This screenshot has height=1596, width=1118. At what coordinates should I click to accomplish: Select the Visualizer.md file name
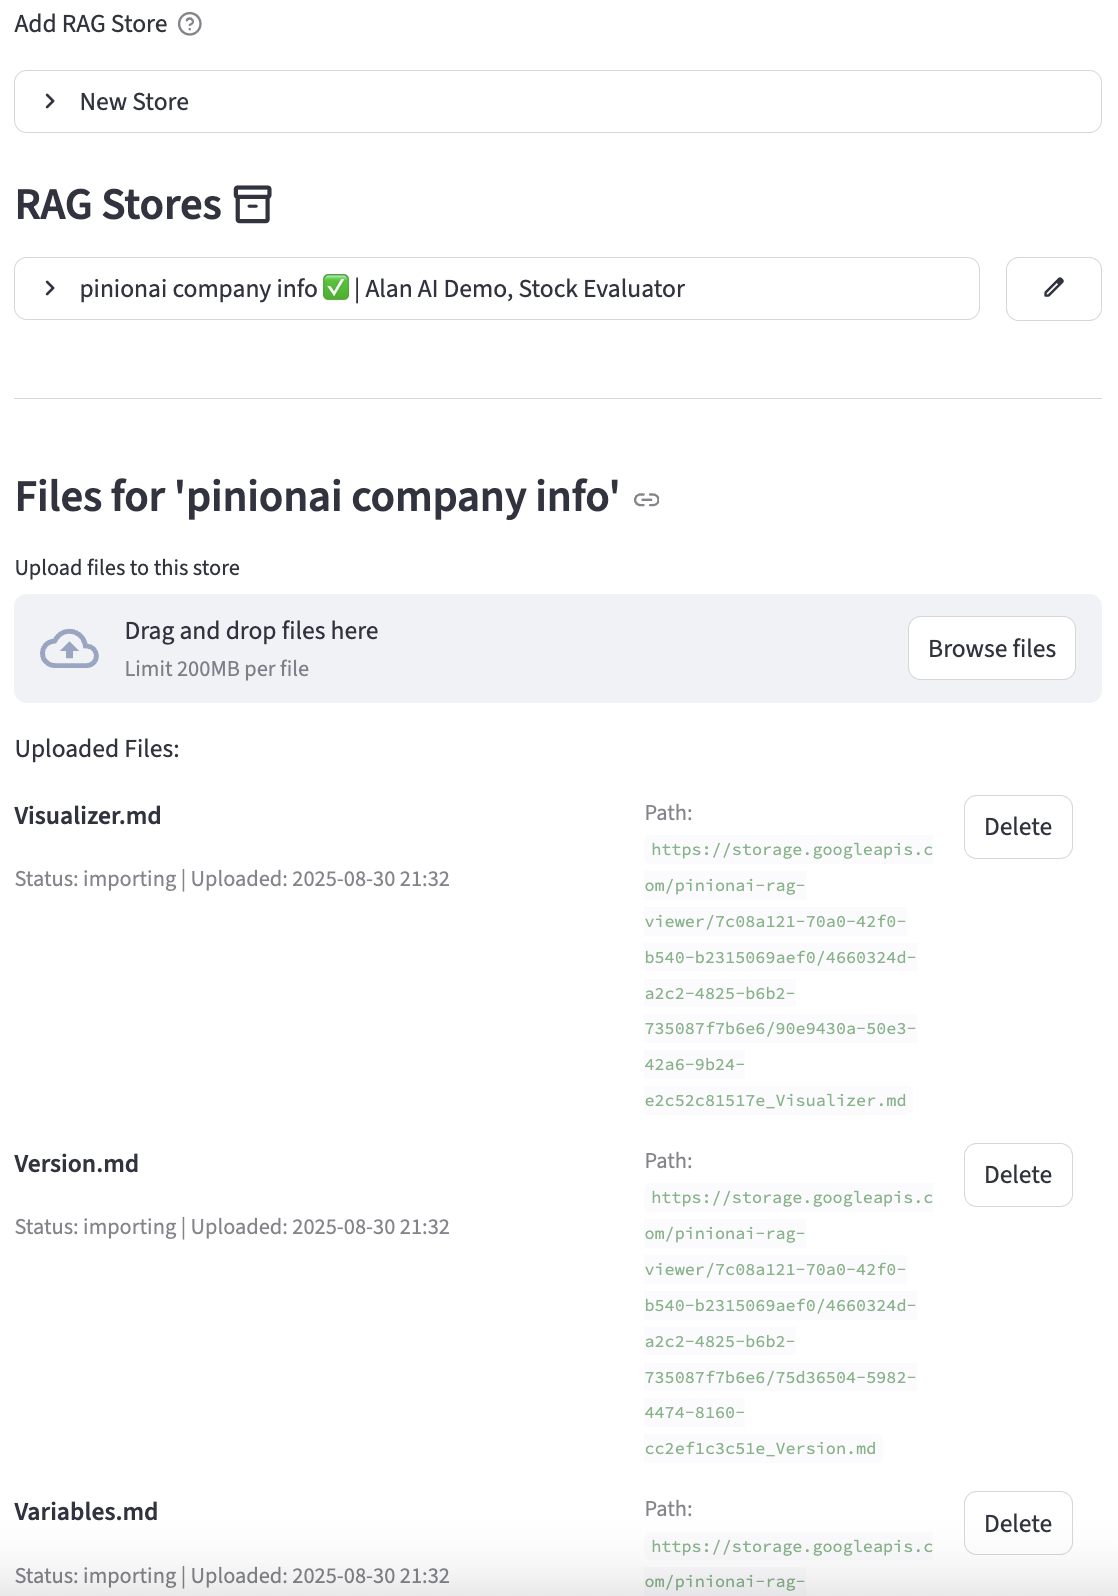point(88,816)
